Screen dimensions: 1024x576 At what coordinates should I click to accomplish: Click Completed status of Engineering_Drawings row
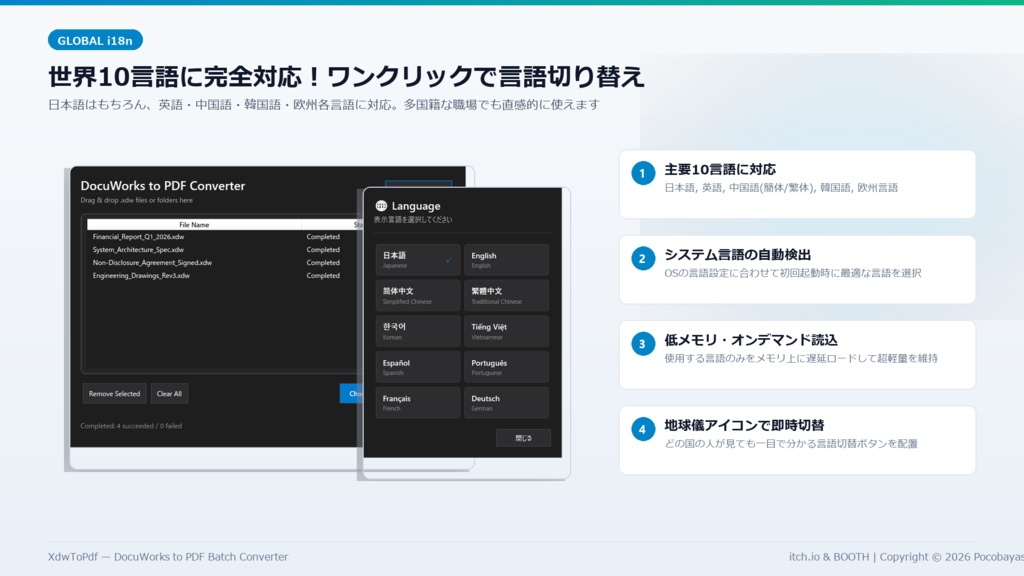(323, 276)
